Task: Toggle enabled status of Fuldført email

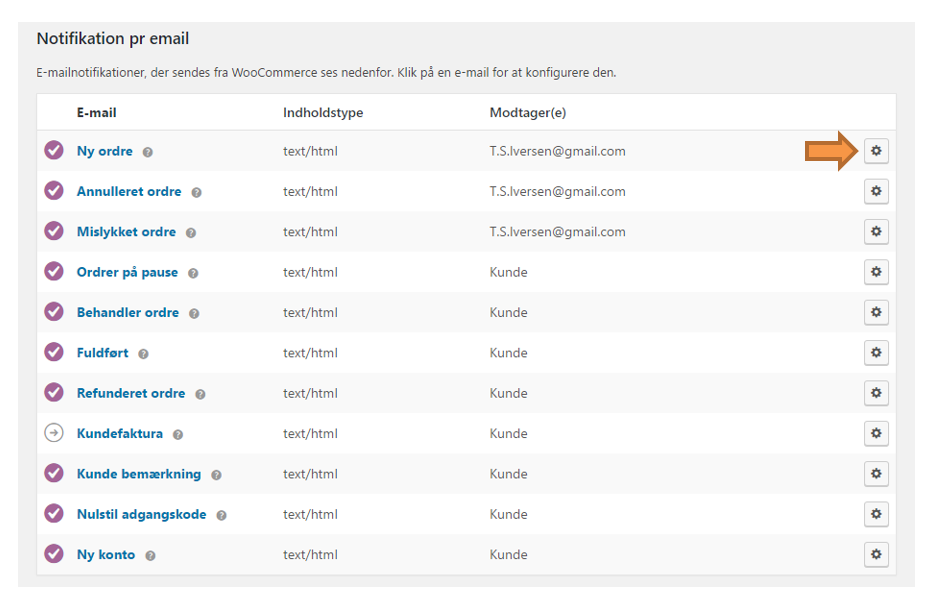Action: point(54,352)
